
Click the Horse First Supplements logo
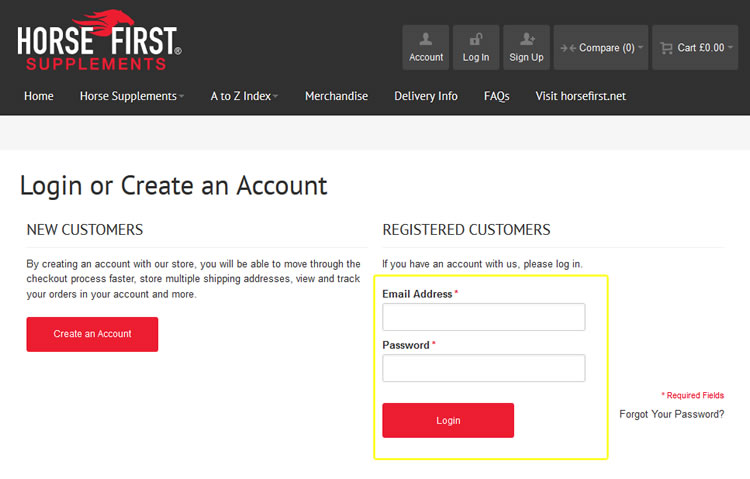click(99, 40)
